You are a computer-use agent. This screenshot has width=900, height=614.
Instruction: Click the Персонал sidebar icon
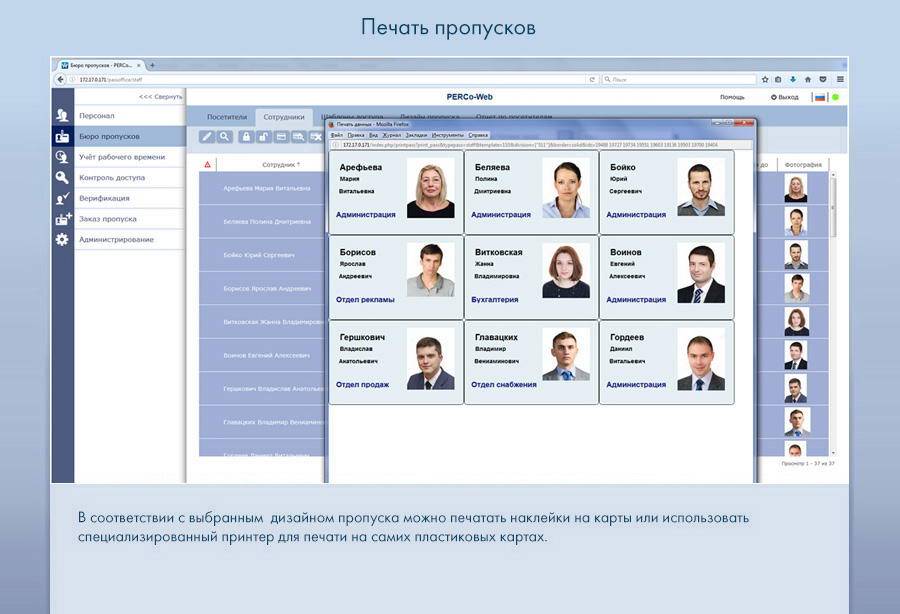click(x=62, y=116)
